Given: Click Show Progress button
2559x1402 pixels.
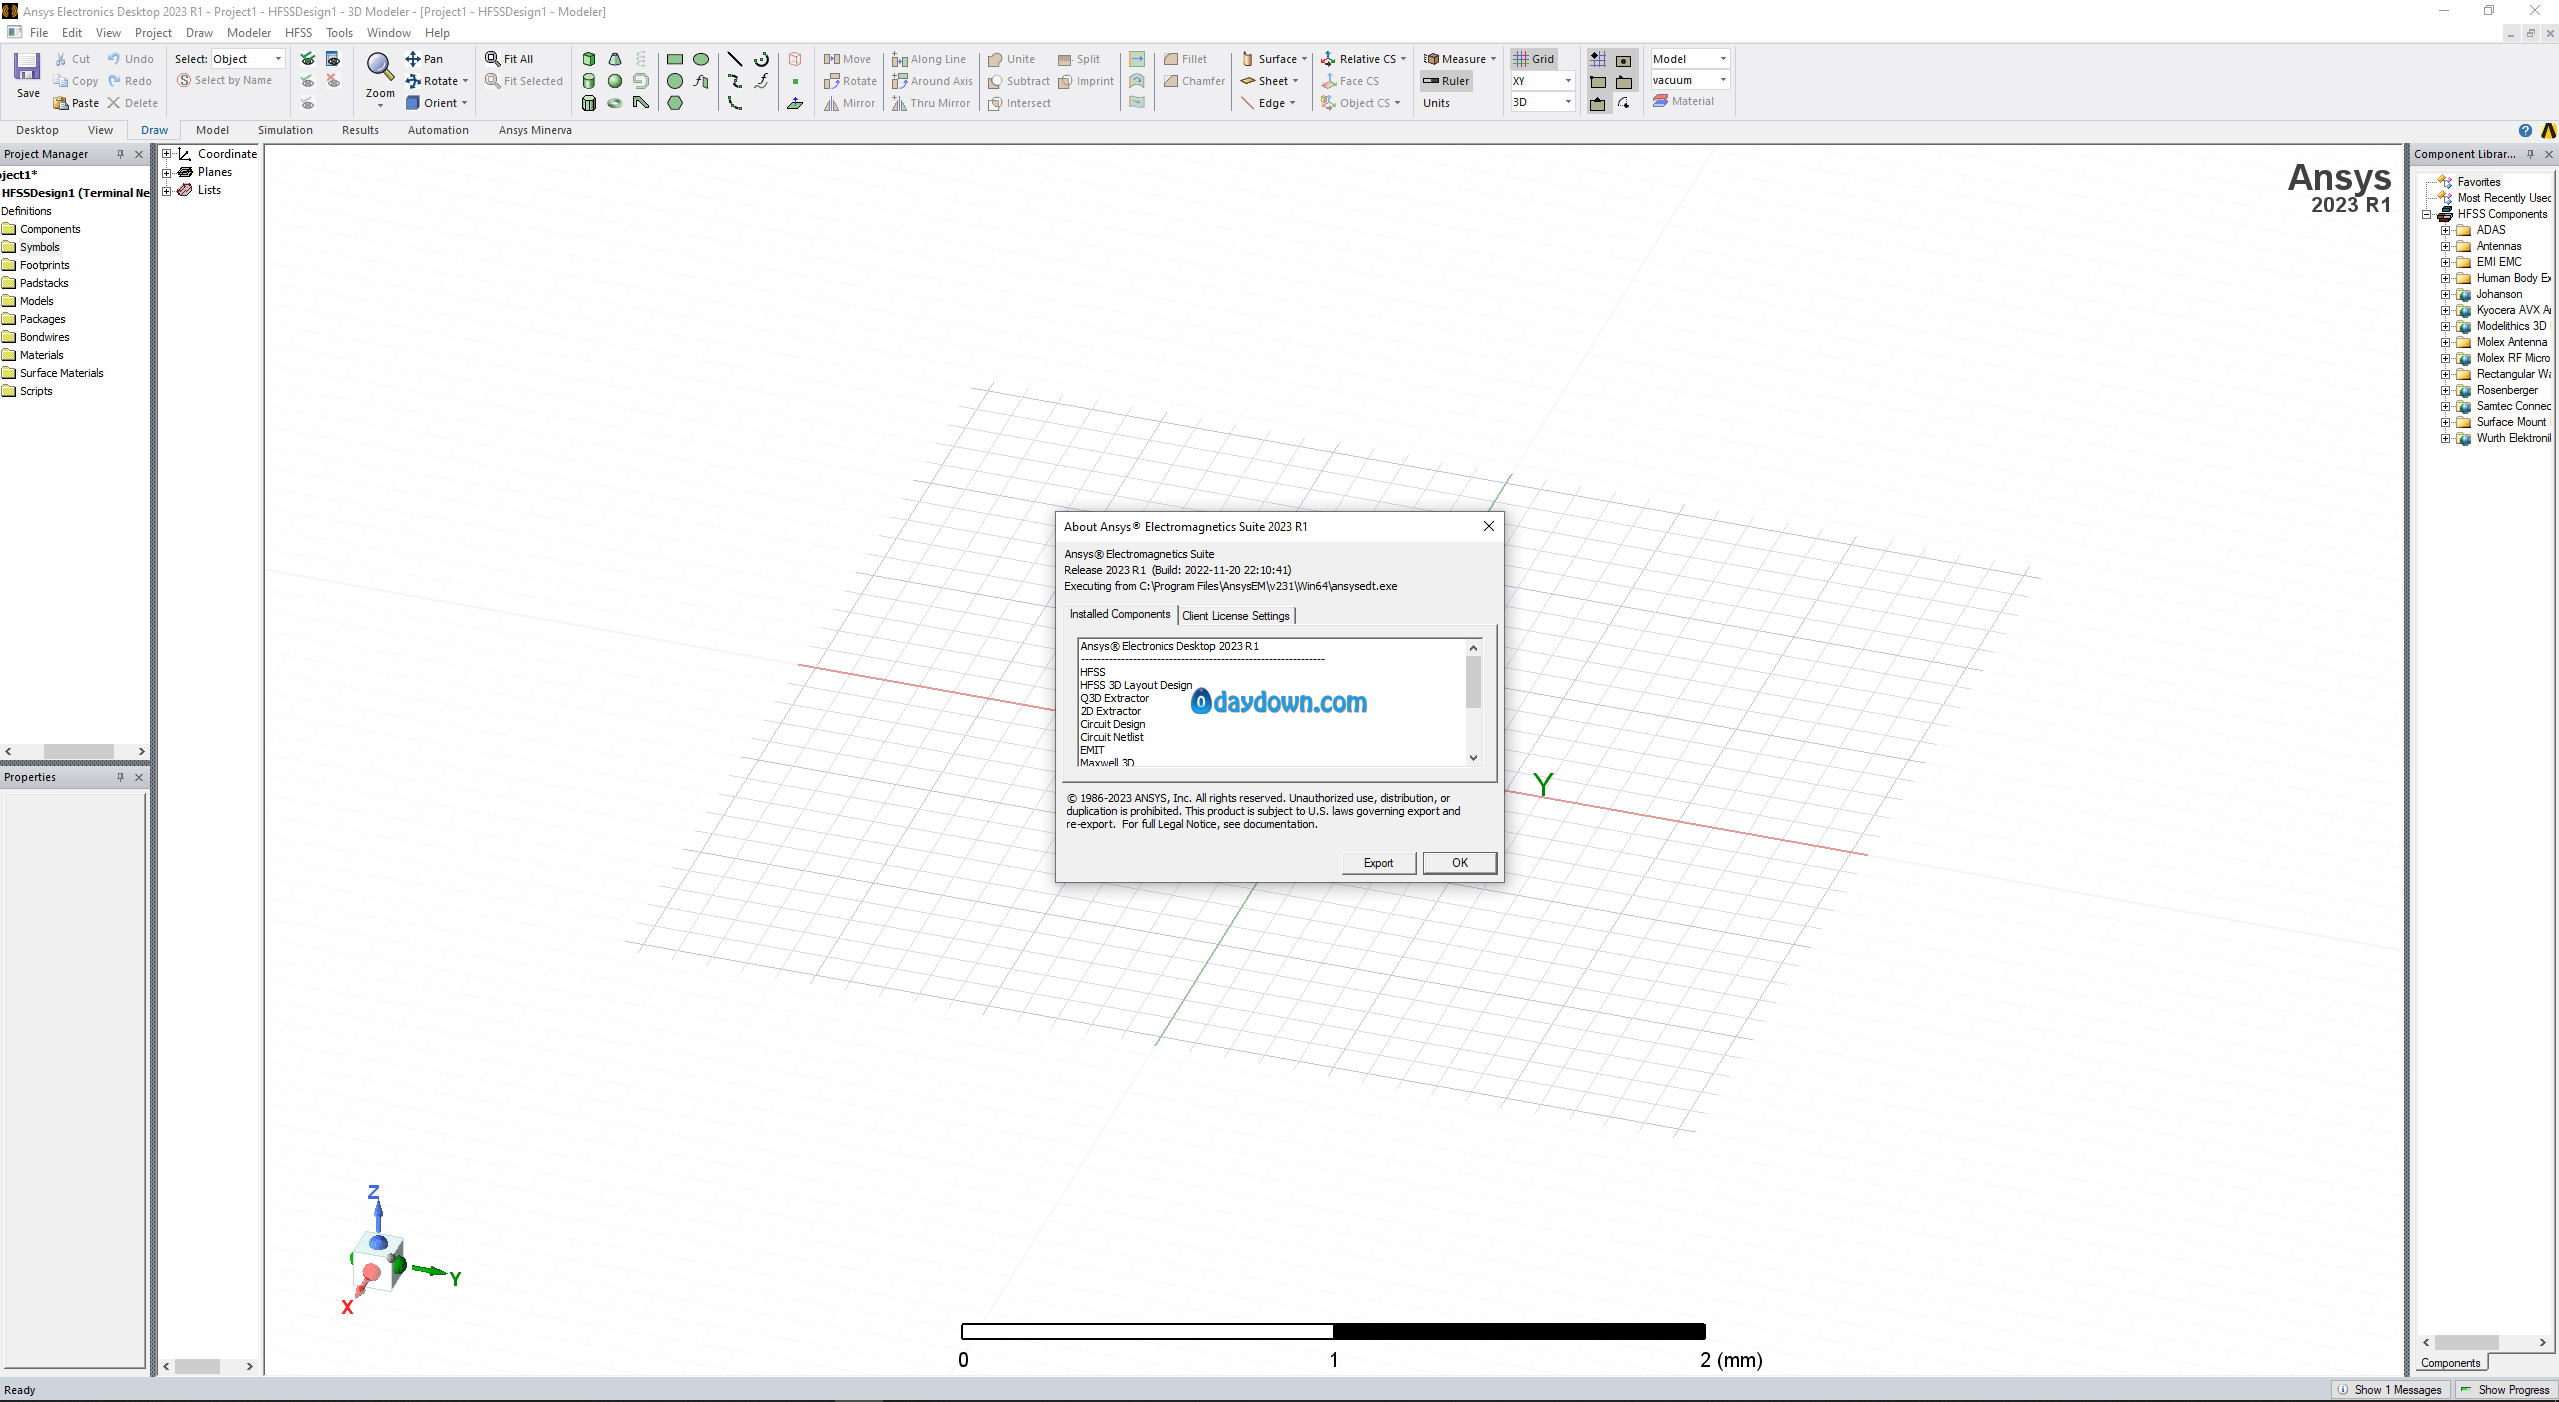Looking at the screenshot, I should point(2505,1390).
